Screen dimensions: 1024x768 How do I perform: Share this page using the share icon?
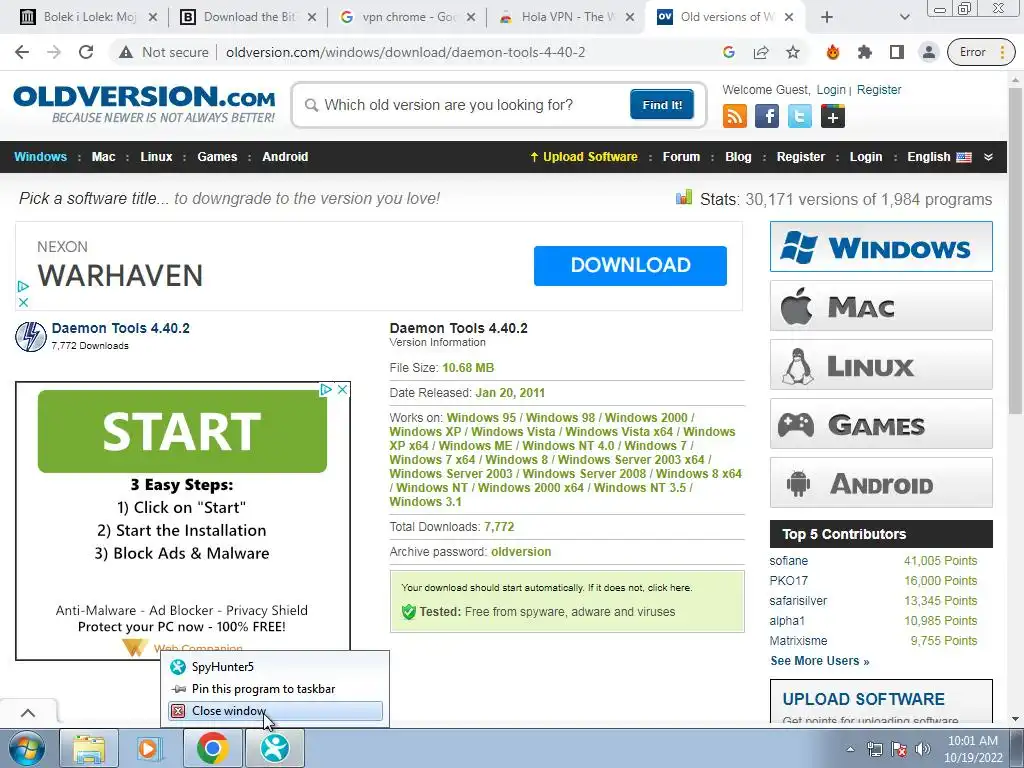click(761, 52)
